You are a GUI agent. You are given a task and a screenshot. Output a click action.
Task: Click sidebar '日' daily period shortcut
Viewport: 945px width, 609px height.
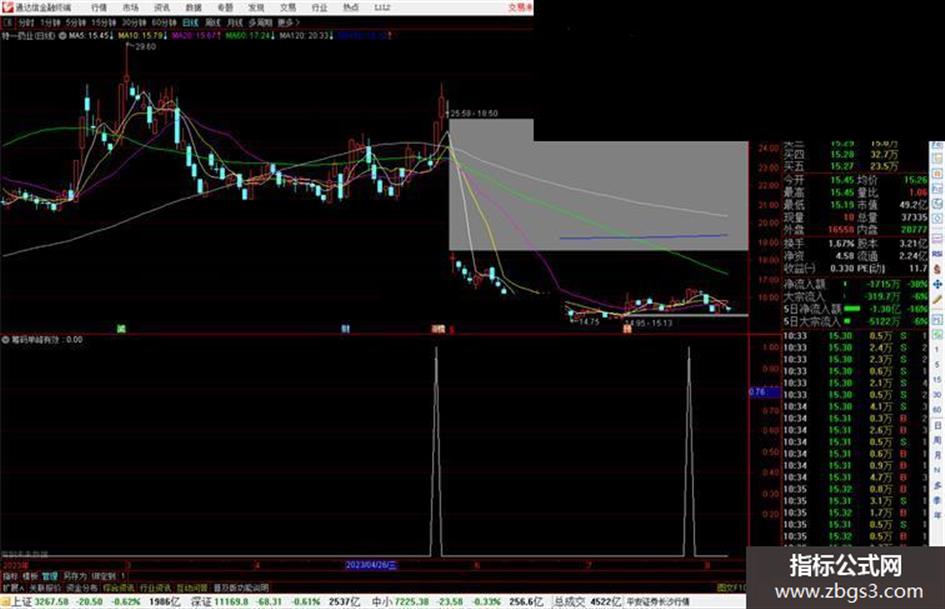coord(937,425)
